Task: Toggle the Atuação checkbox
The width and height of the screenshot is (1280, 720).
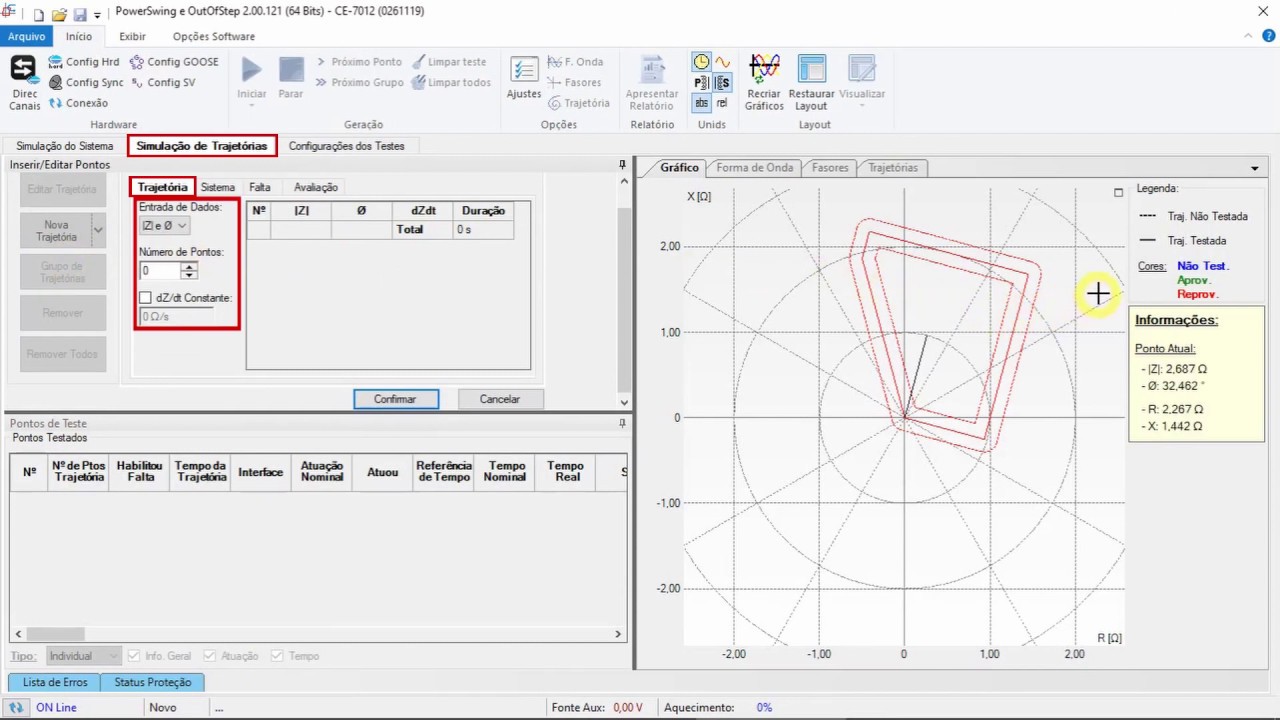Action: (209, 656)
